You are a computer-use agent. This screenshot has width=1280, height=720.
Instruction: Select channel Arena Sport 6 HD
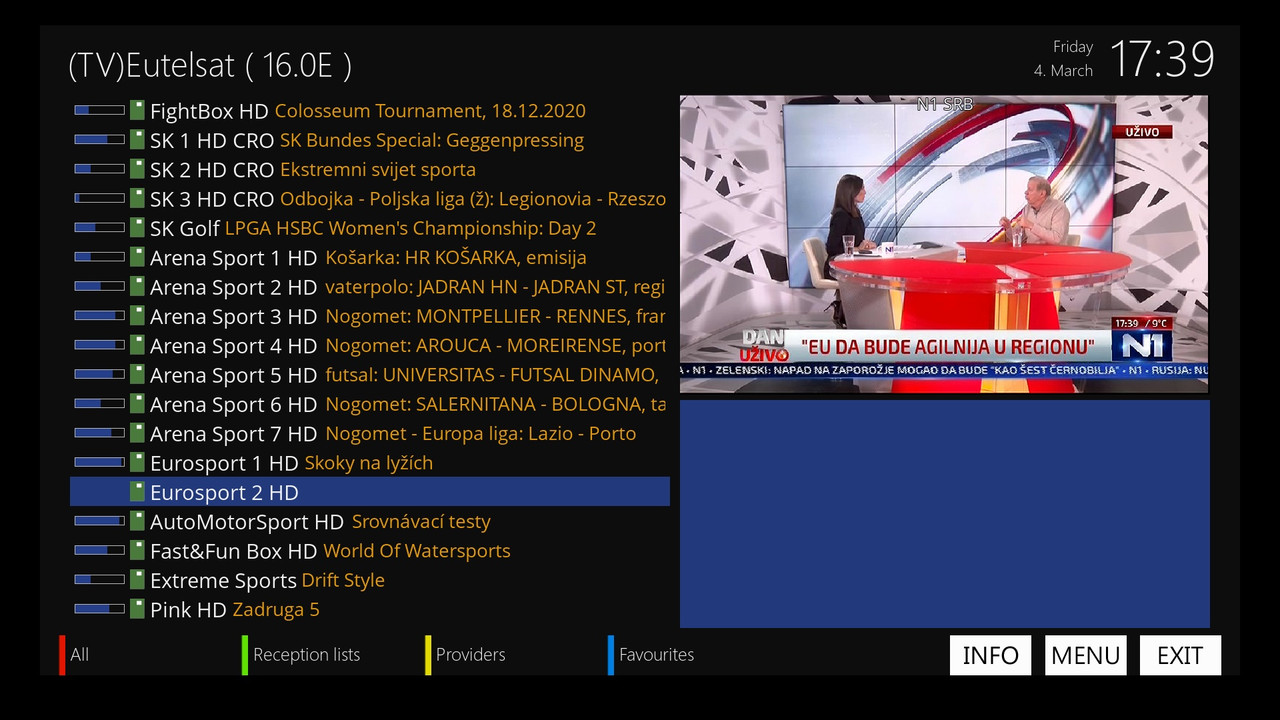click(x=233, y=404)
